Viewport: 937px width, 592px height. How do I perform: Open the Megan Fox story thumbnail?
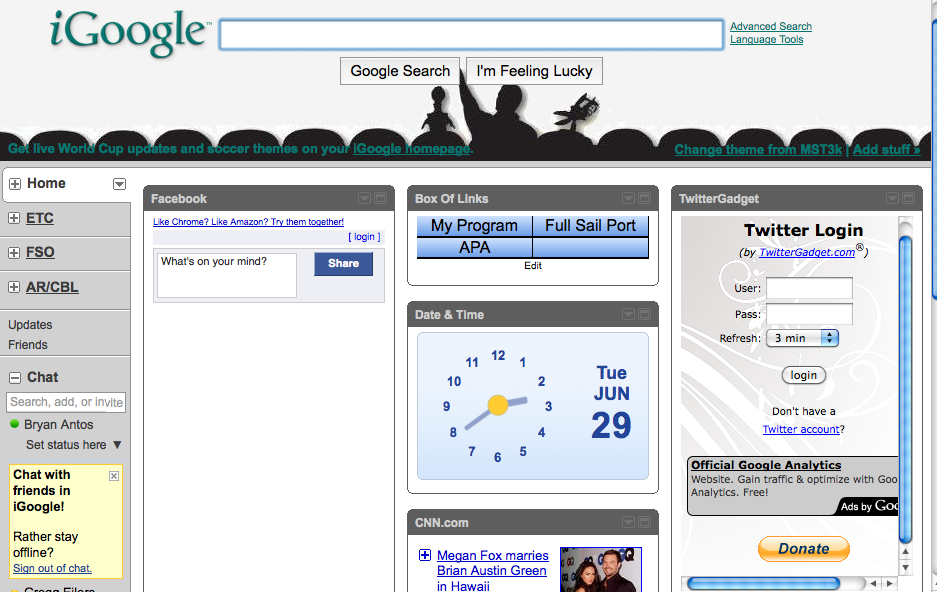click(x=601, y=569)
